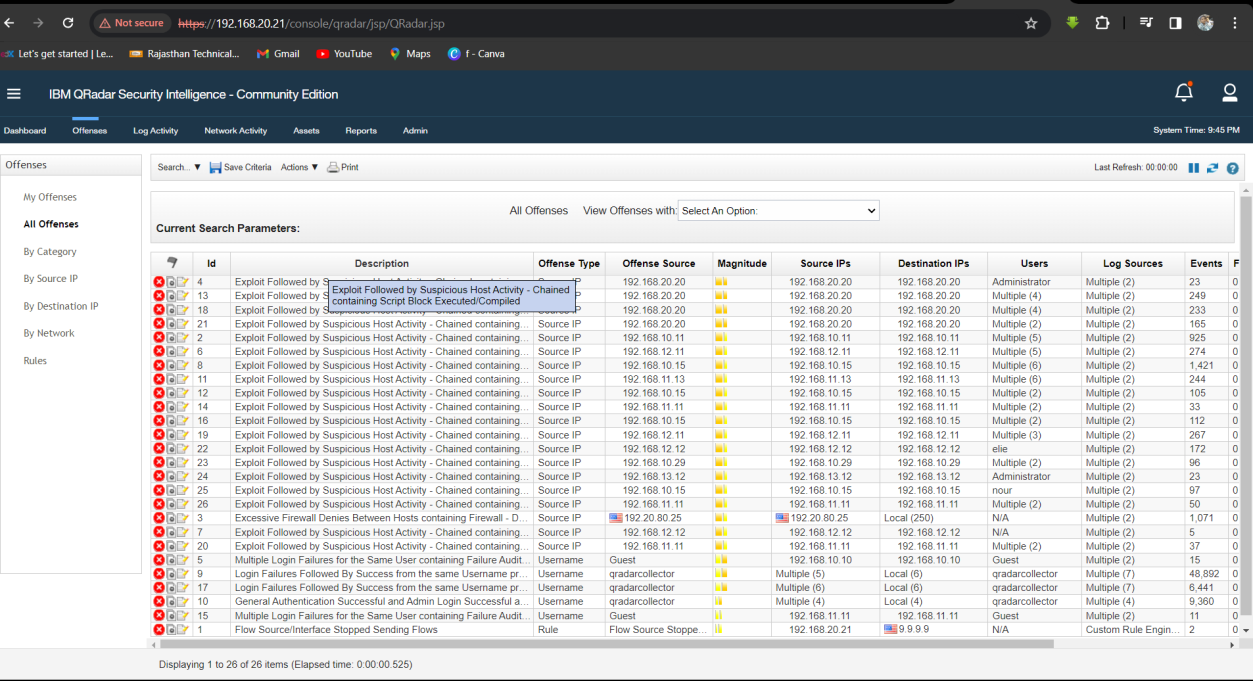Image resolution: width=1253 pixels, height=681 pixels.
Task: Click the help question mark icon
Action: click(1232, 168)
